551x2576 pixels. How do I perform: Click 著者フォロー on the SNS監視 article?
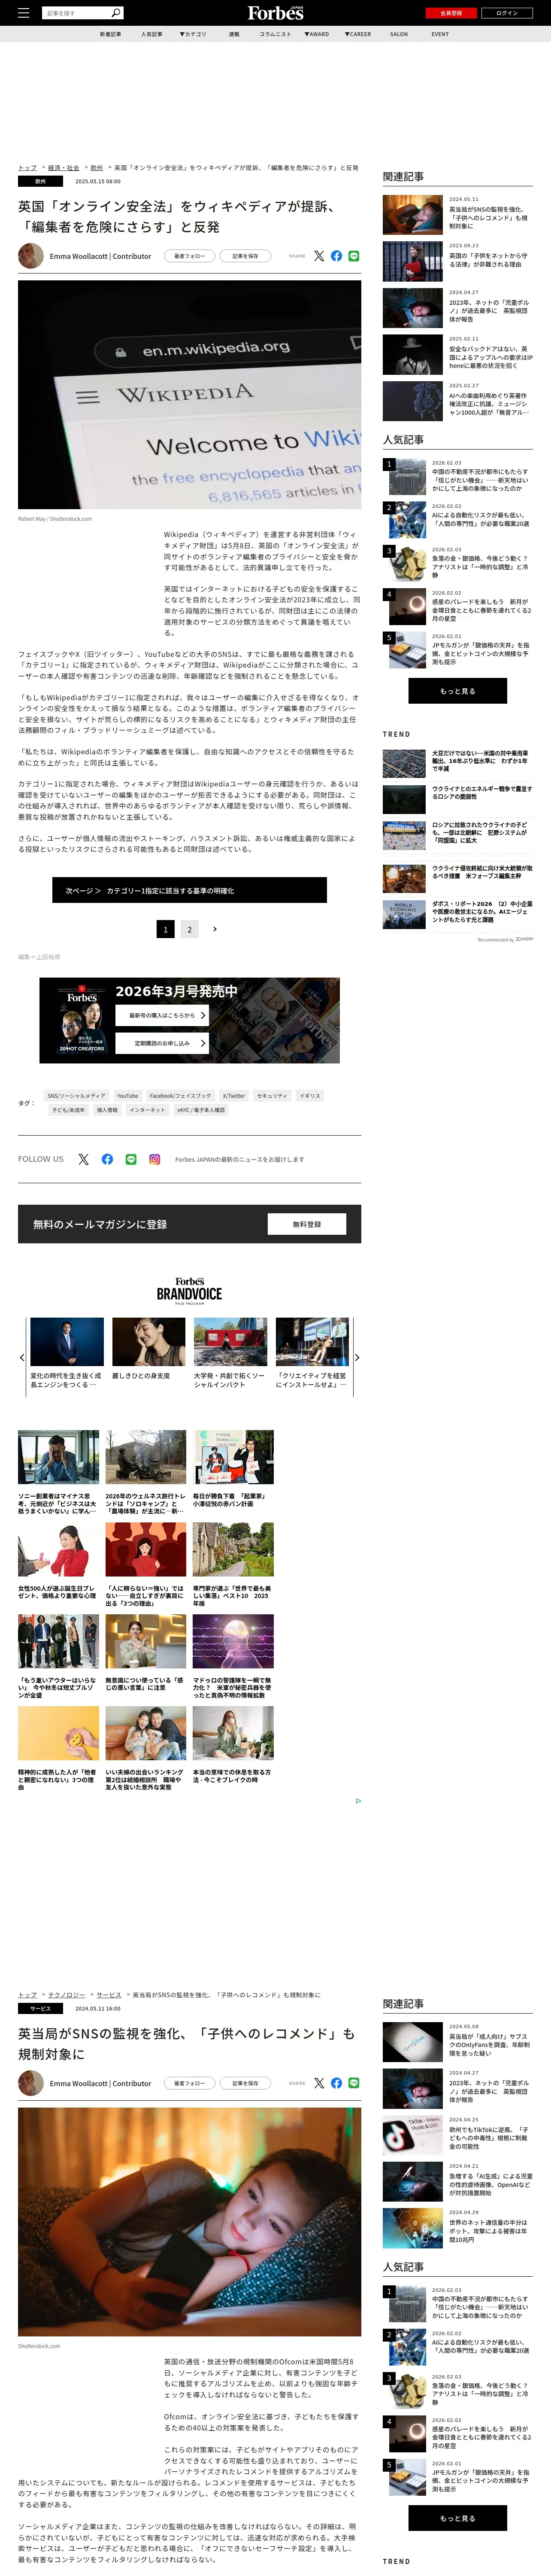189,2083
